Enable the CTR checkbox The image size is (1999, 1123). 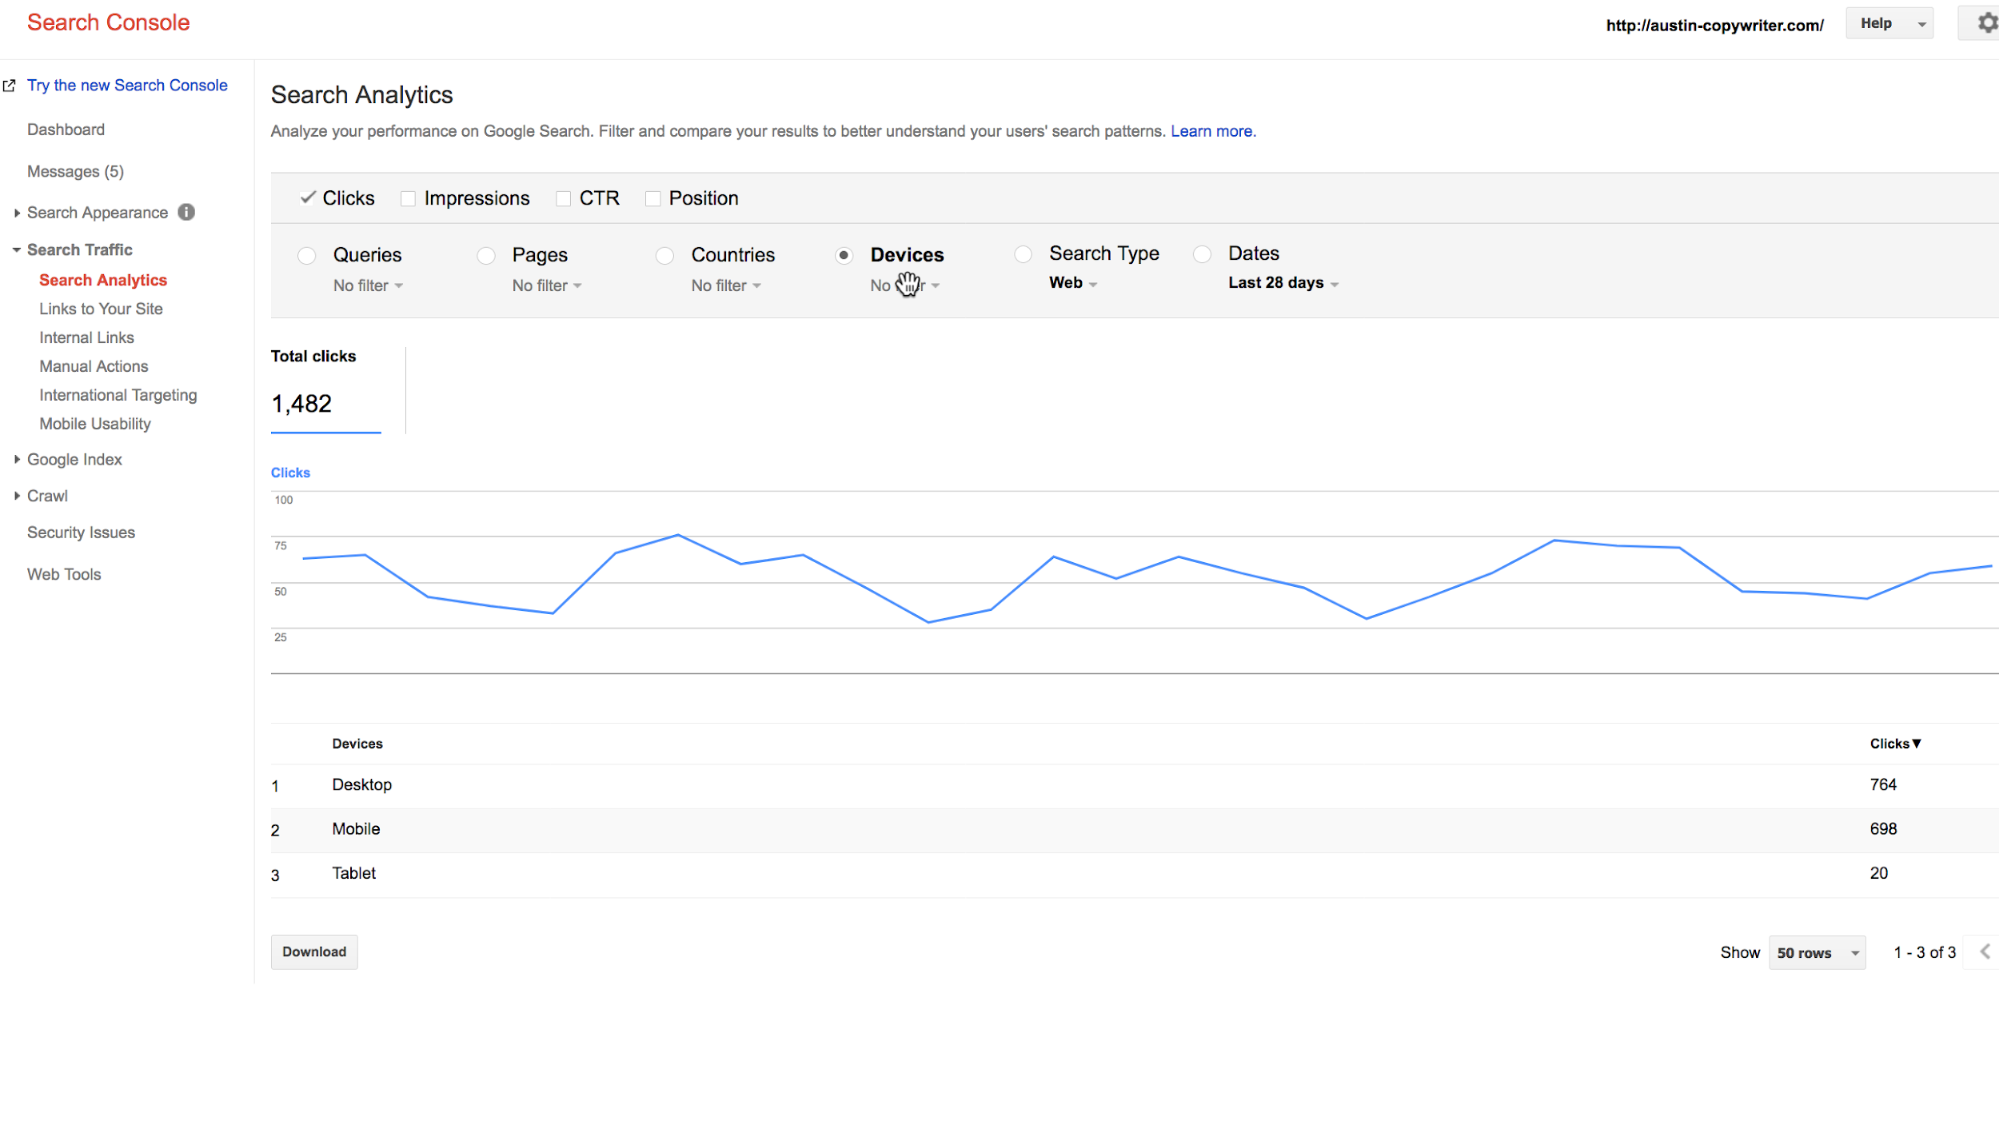(x=562, y=198)
